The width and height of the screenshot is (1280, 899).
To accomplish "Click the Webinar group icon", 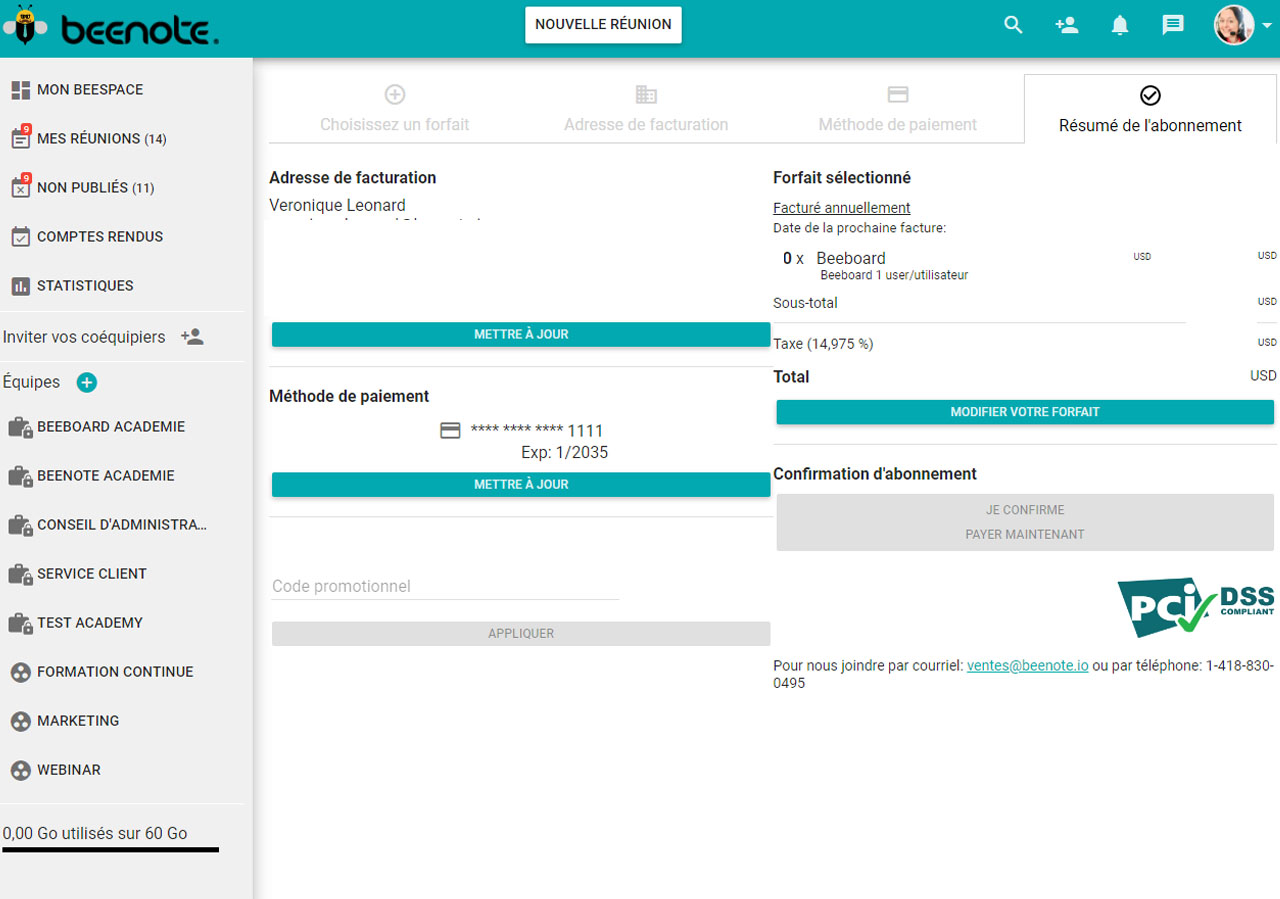I will (x=20, y=770).
